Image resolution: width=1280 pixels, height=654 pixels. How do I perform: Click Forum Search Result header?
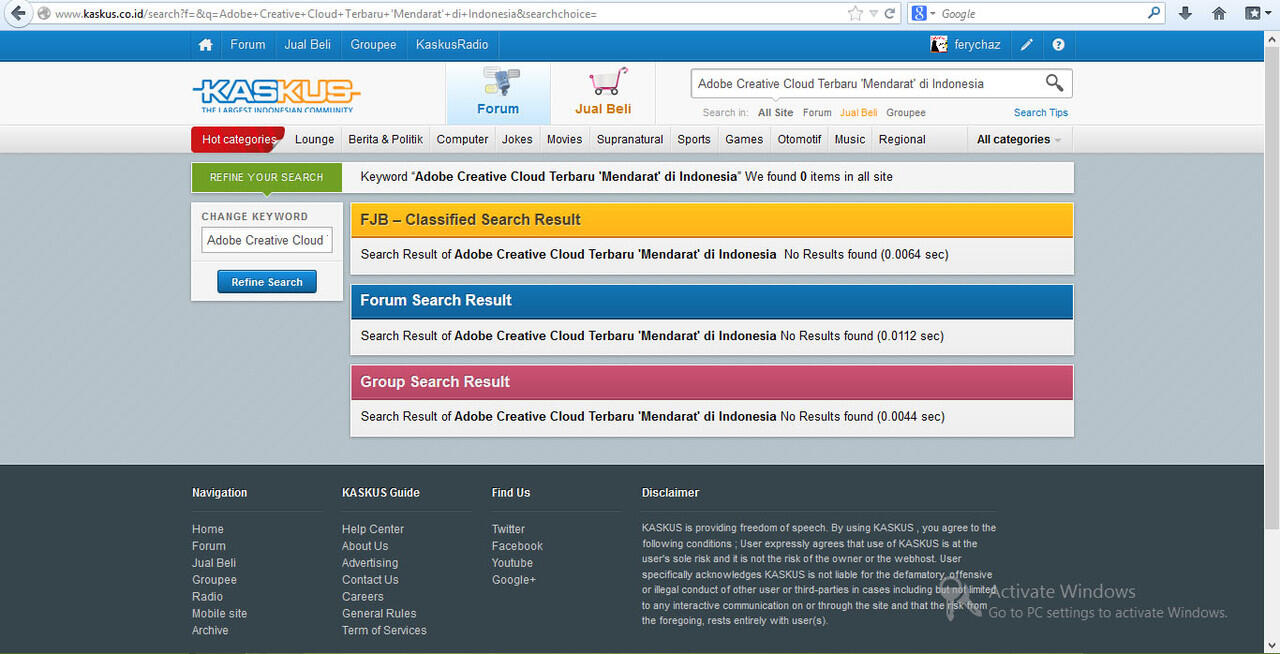point(712,301)
